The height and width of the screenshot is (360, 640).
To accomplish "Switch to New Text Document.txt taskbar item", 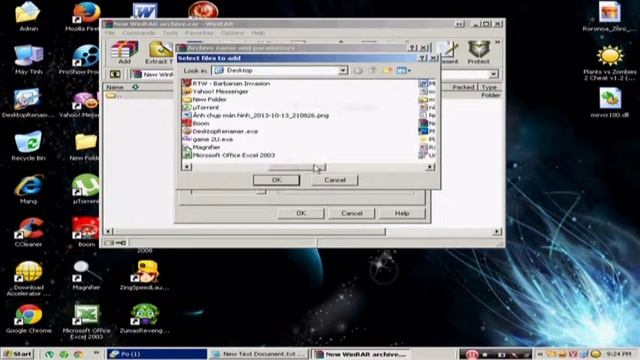I will [259, 354].
